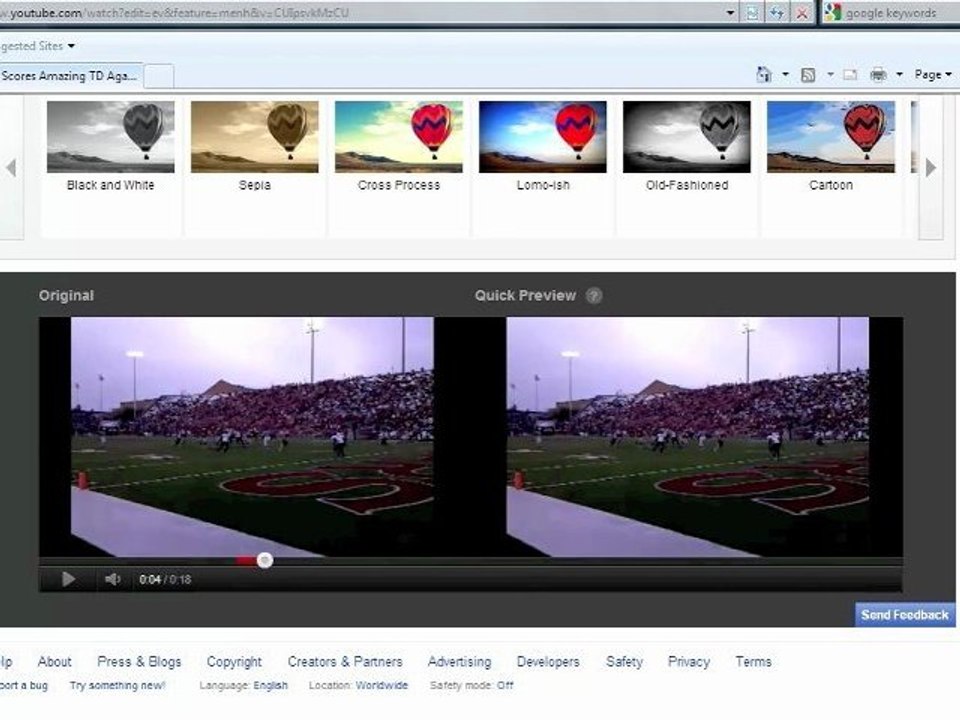Open a new blank browser tab
The image size is (960, 720).
(159, 78)
